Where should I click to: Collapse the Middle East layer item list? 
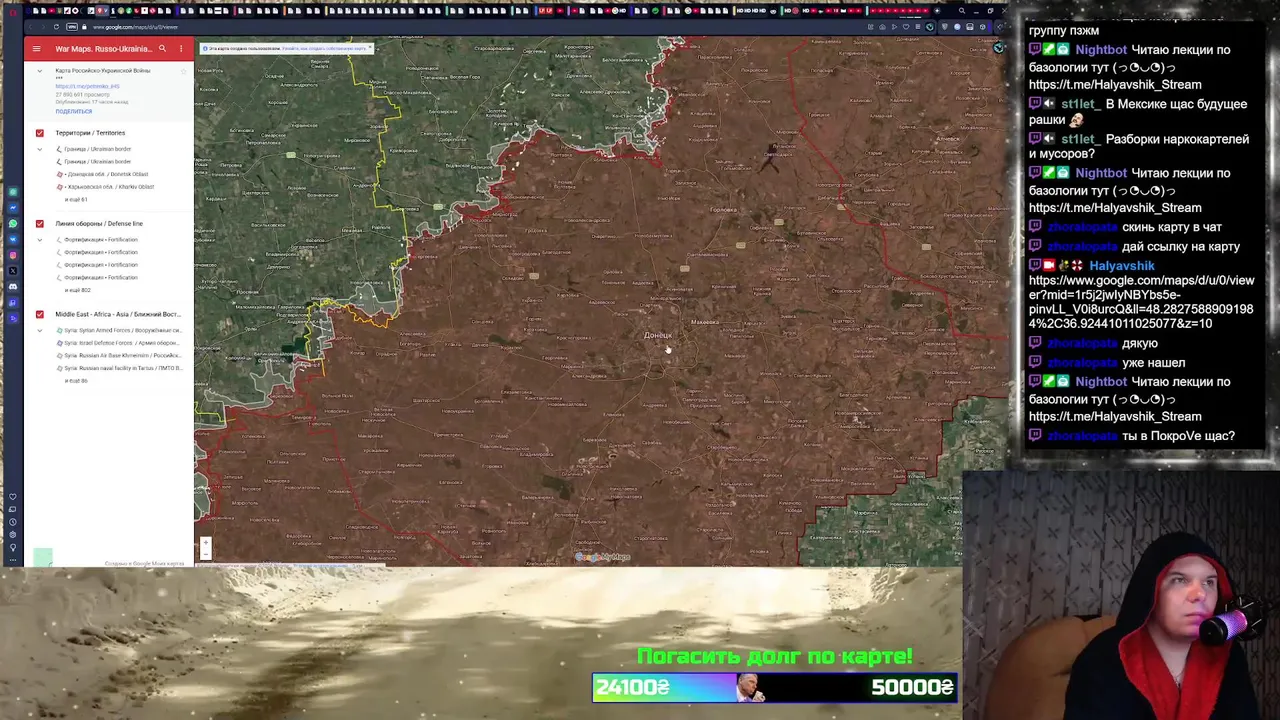40,330
